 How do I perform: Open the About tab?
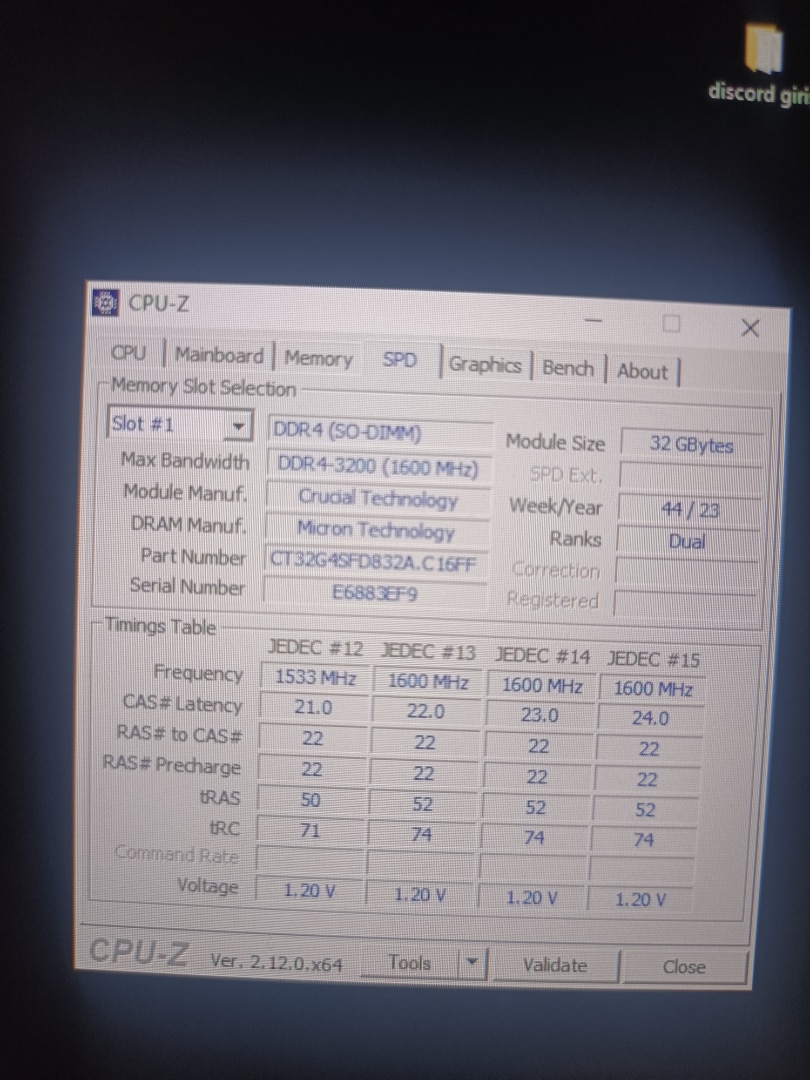[x=642, y=371]
